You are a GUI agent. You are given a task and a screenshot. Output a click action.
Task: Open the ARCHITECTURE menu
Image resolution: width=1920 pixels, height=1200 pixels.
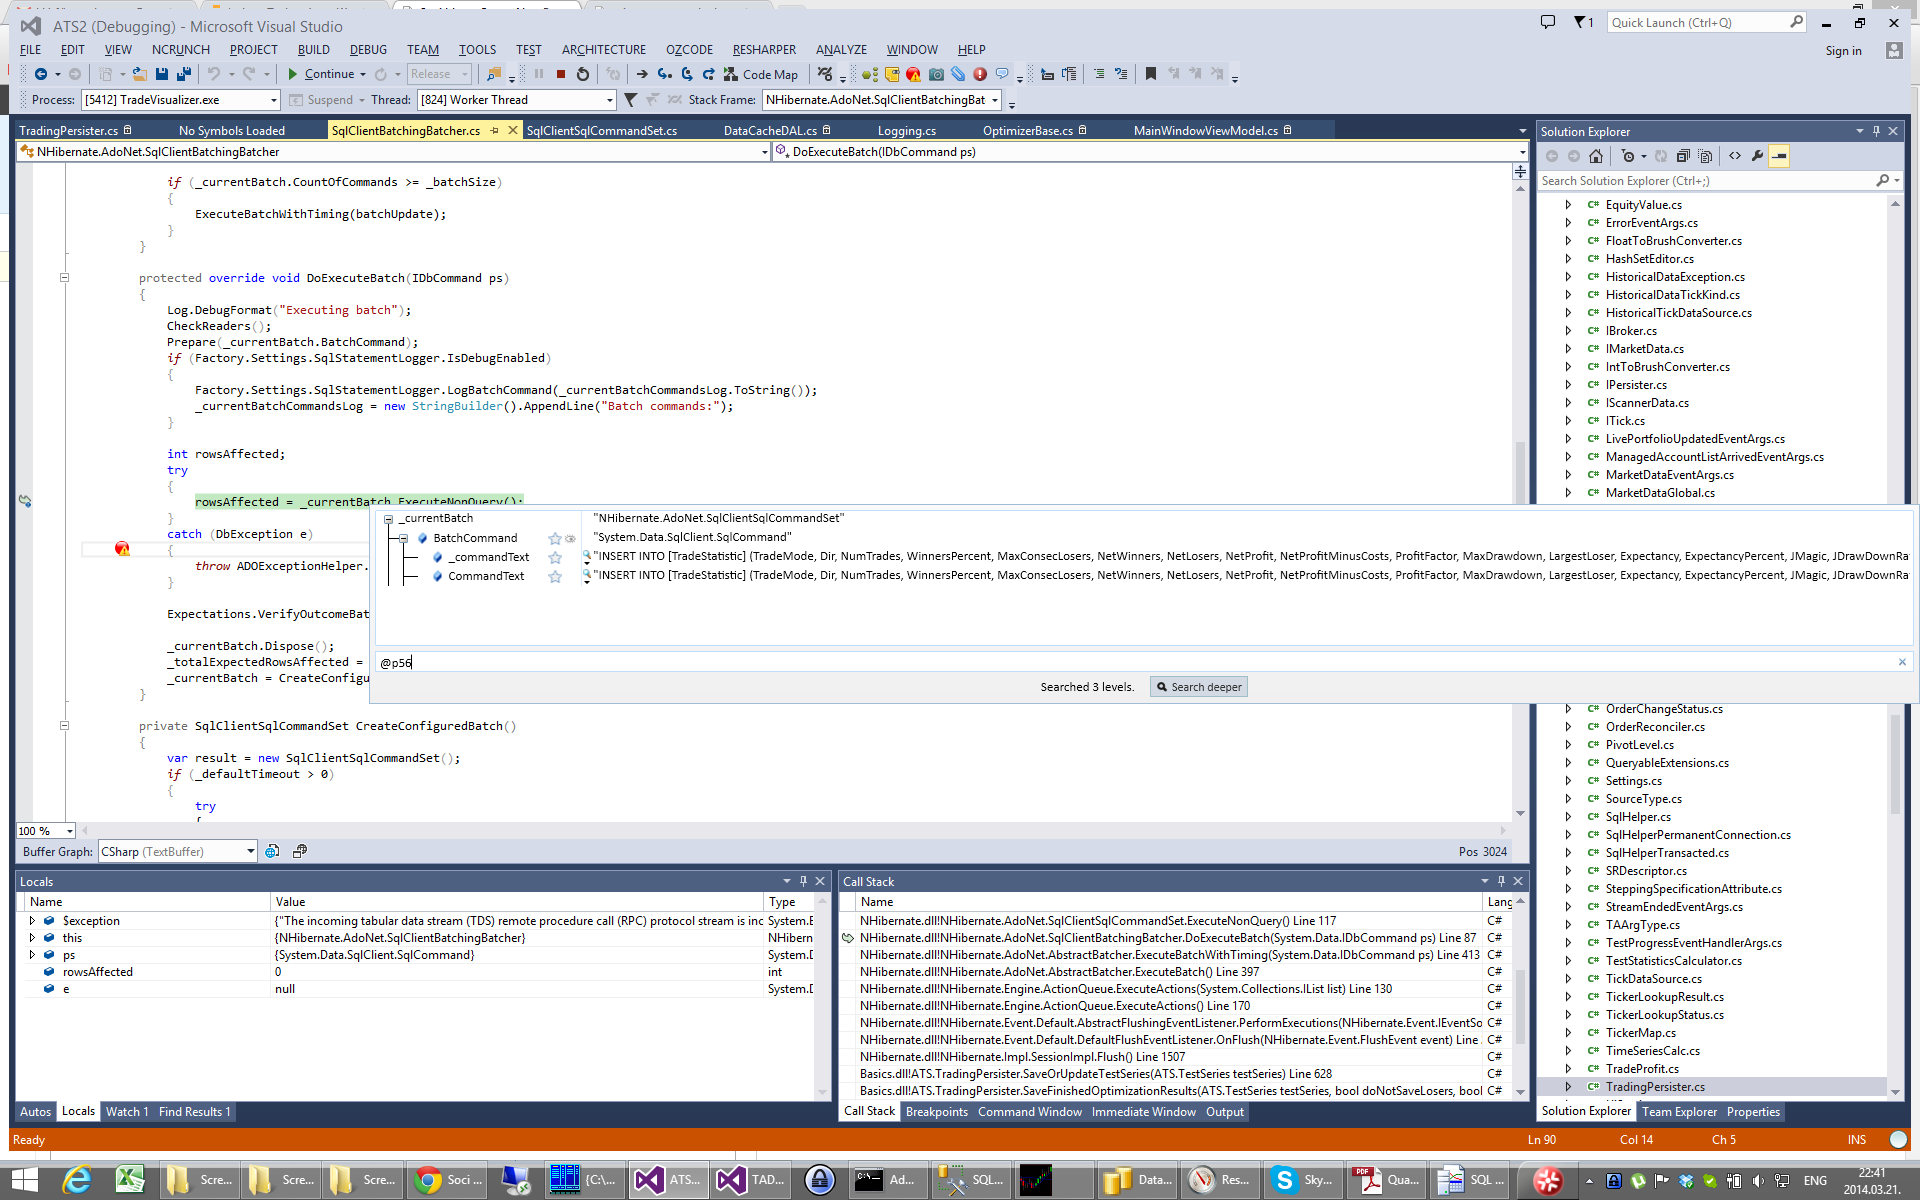pyautogui.click(x=603, y=49)
